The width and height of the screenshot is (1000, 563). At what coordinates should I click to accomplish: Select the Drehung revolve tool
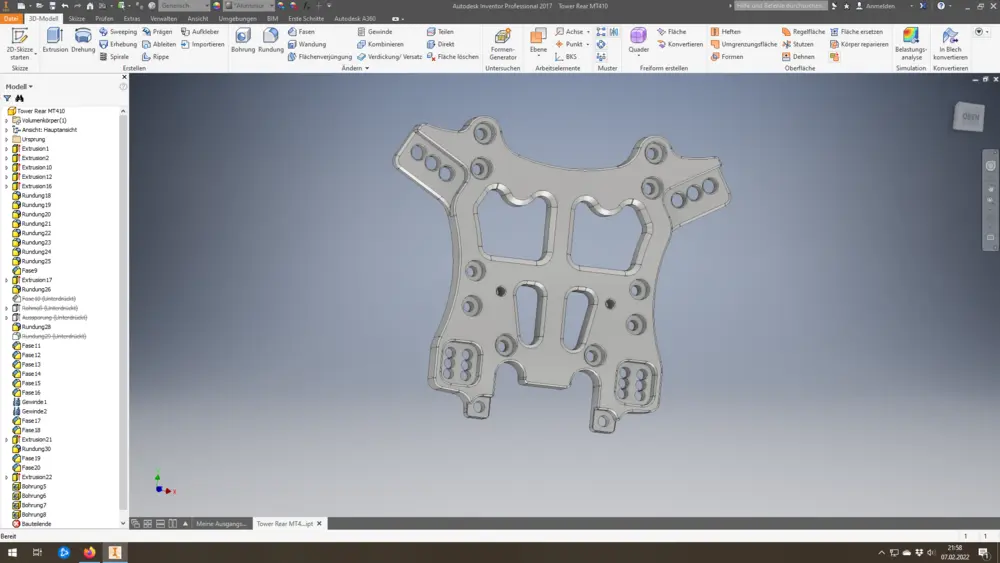coord(83,40)
